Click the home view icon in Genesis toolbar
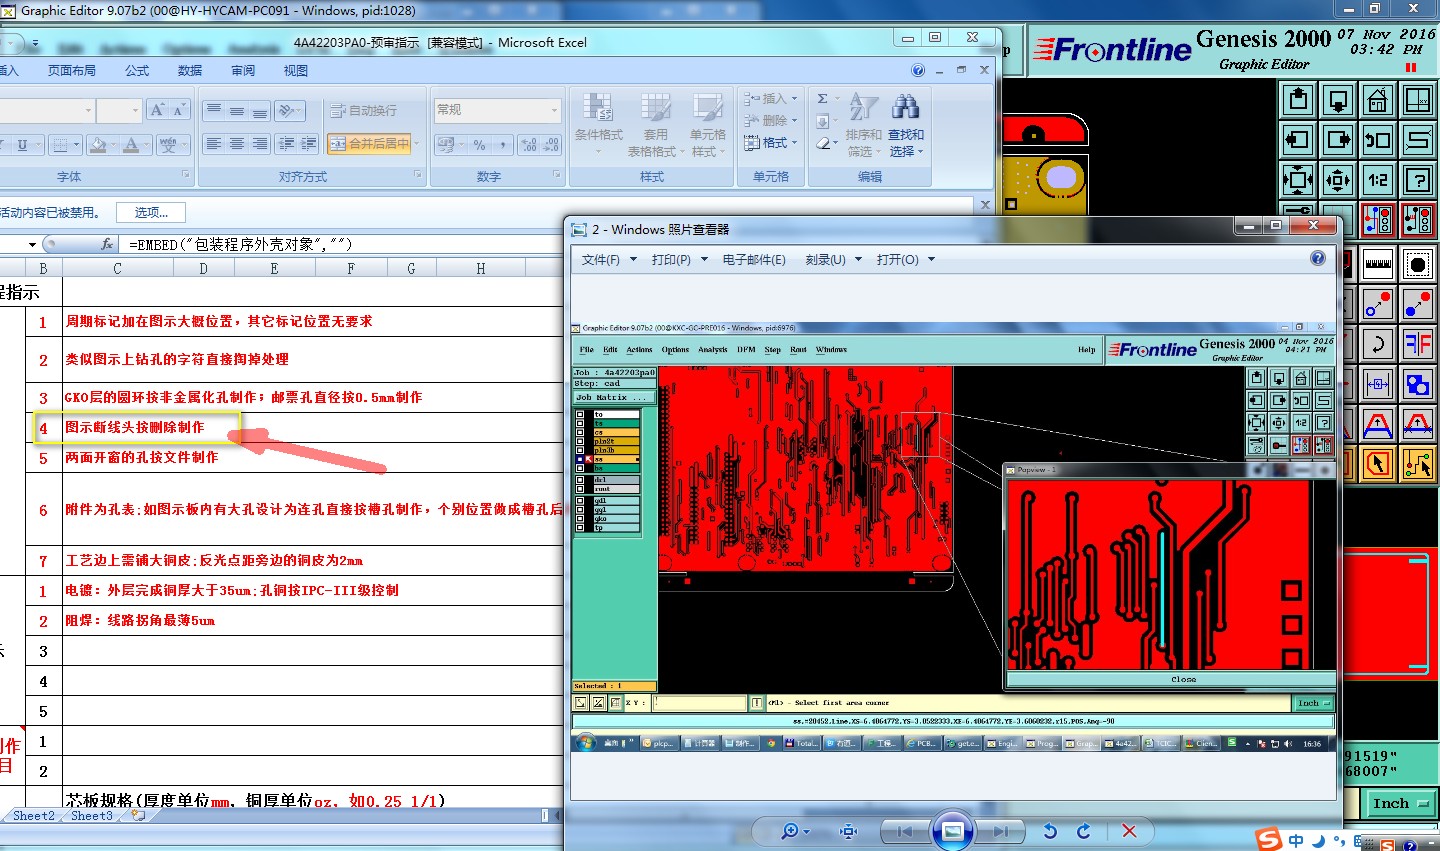This screenshot has height=851, width=1440. pos(1378,100)
